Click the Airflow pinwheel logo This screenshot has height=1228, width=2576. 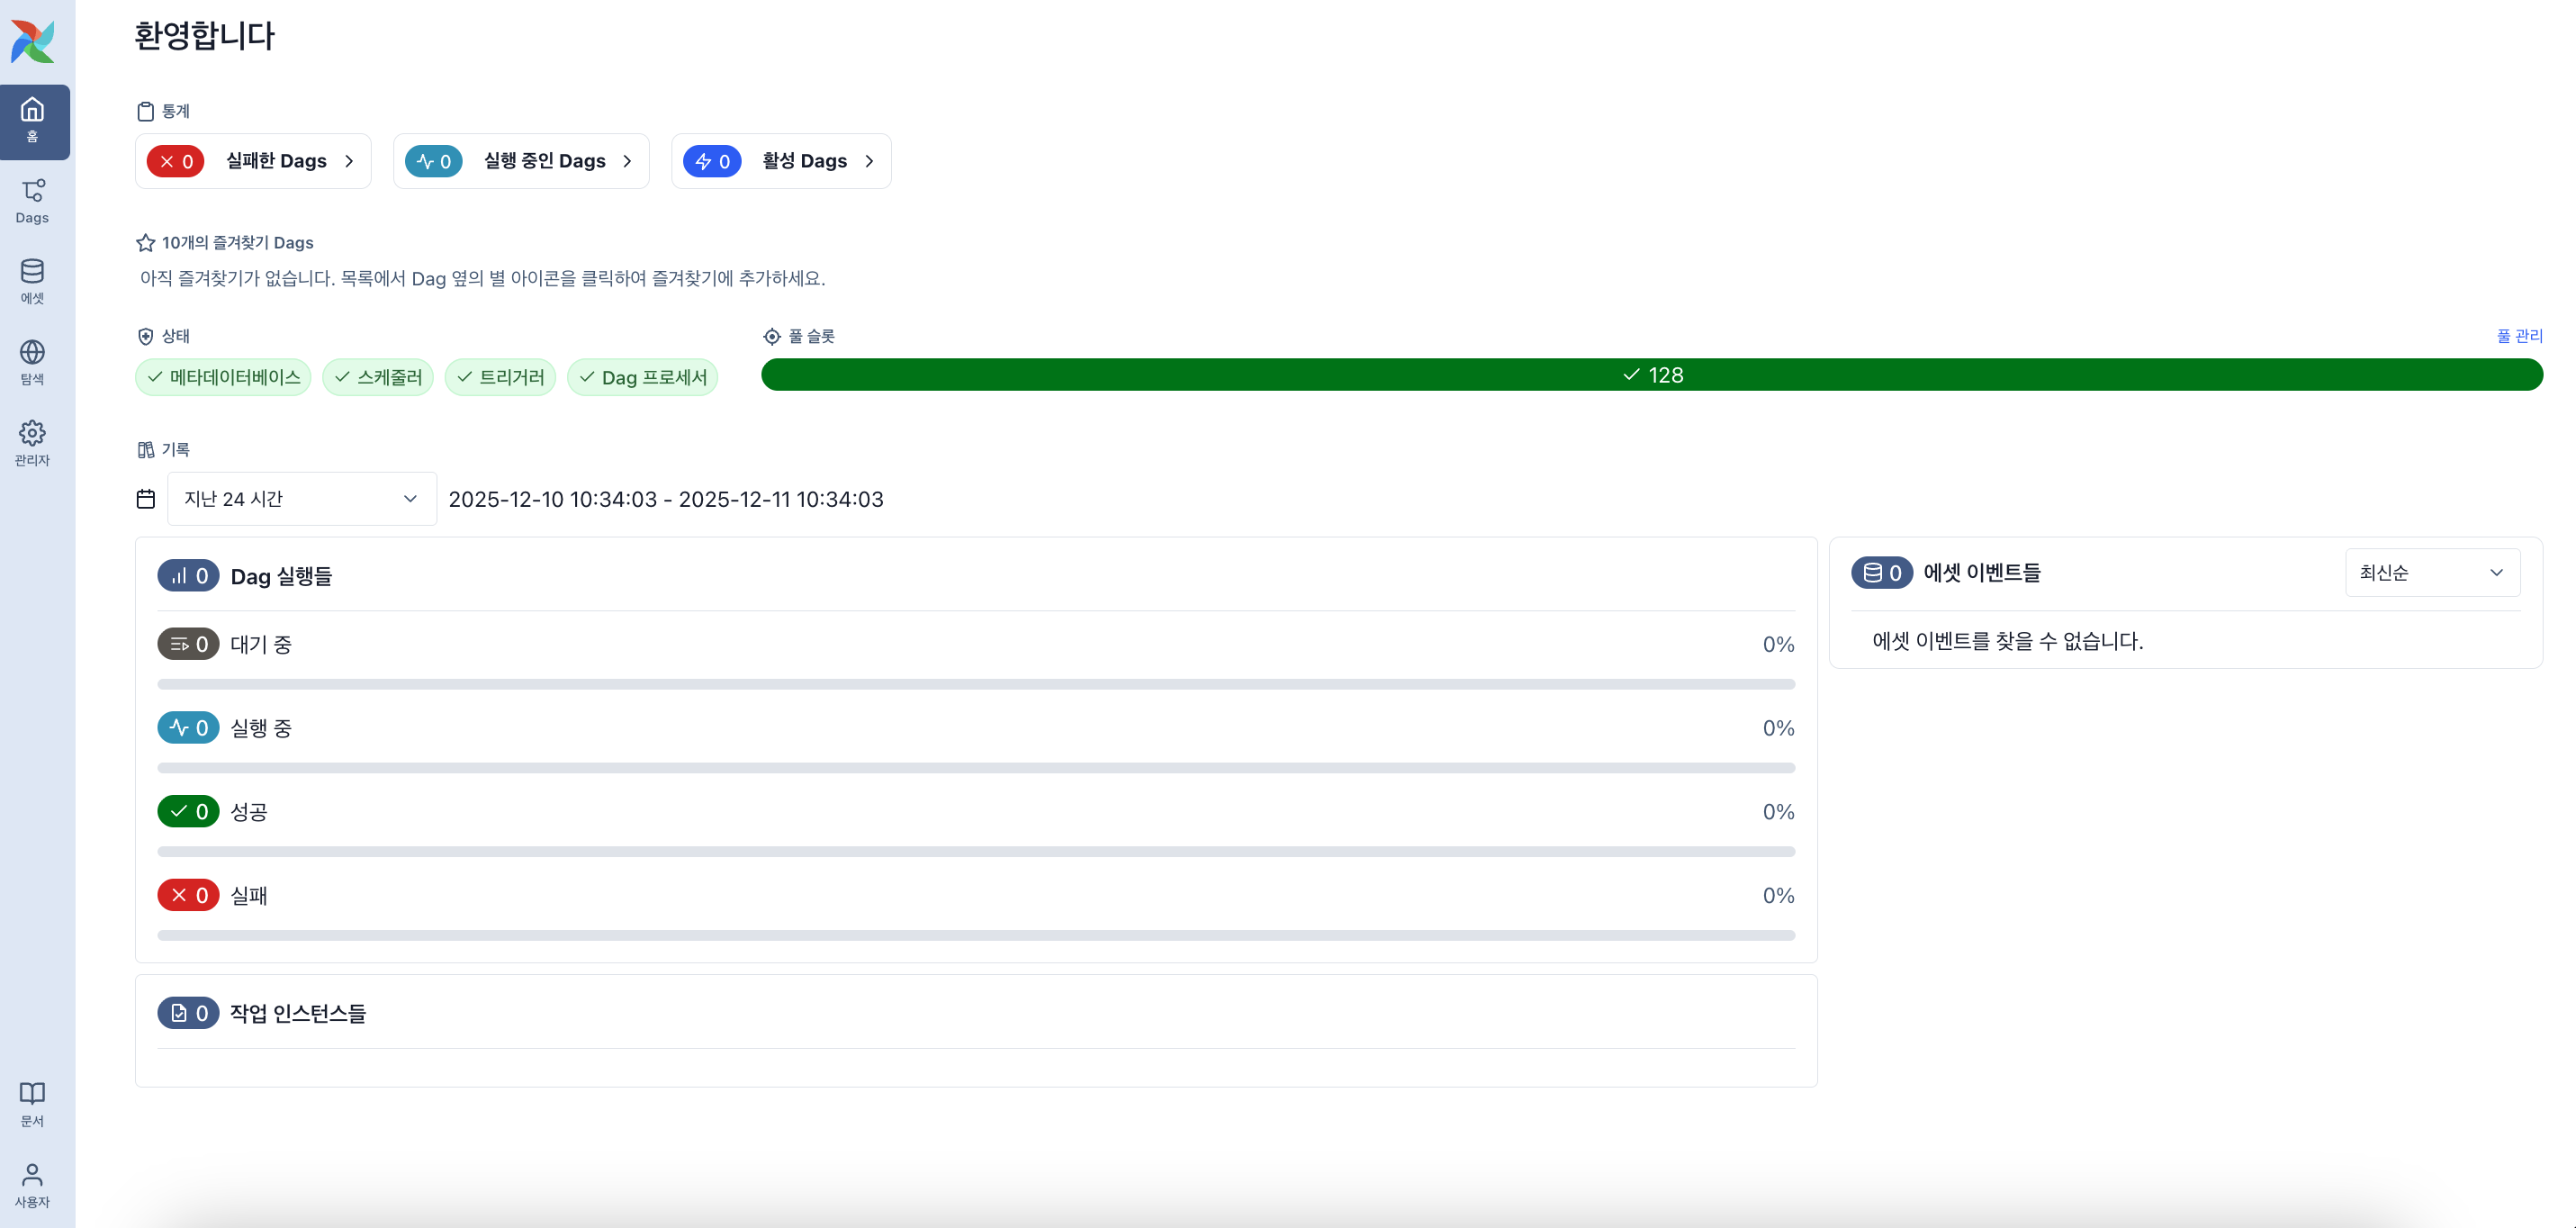pos(33,41)
